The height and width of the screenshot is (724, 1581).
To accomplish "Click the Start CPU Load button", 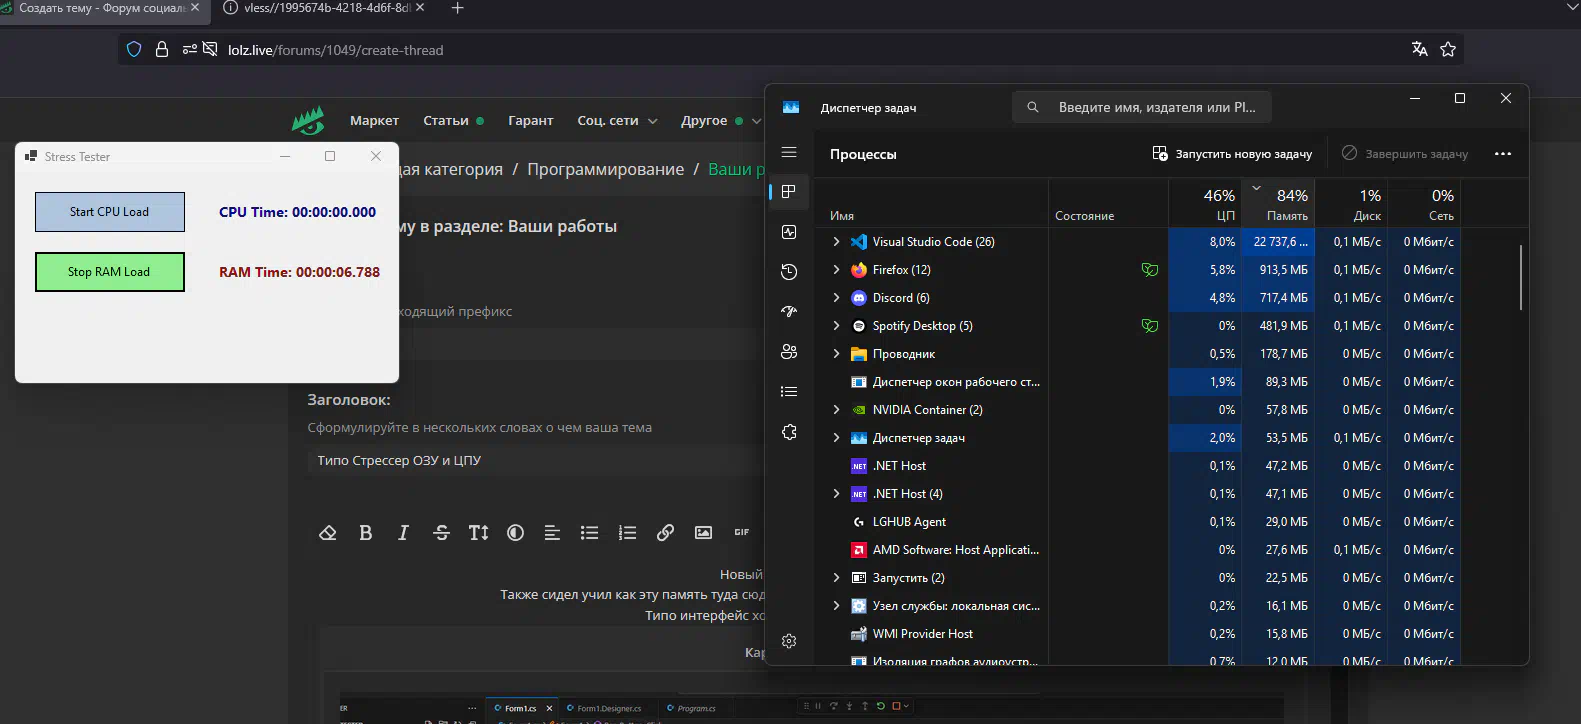I will pyautogui.click(x=110, y=212).
